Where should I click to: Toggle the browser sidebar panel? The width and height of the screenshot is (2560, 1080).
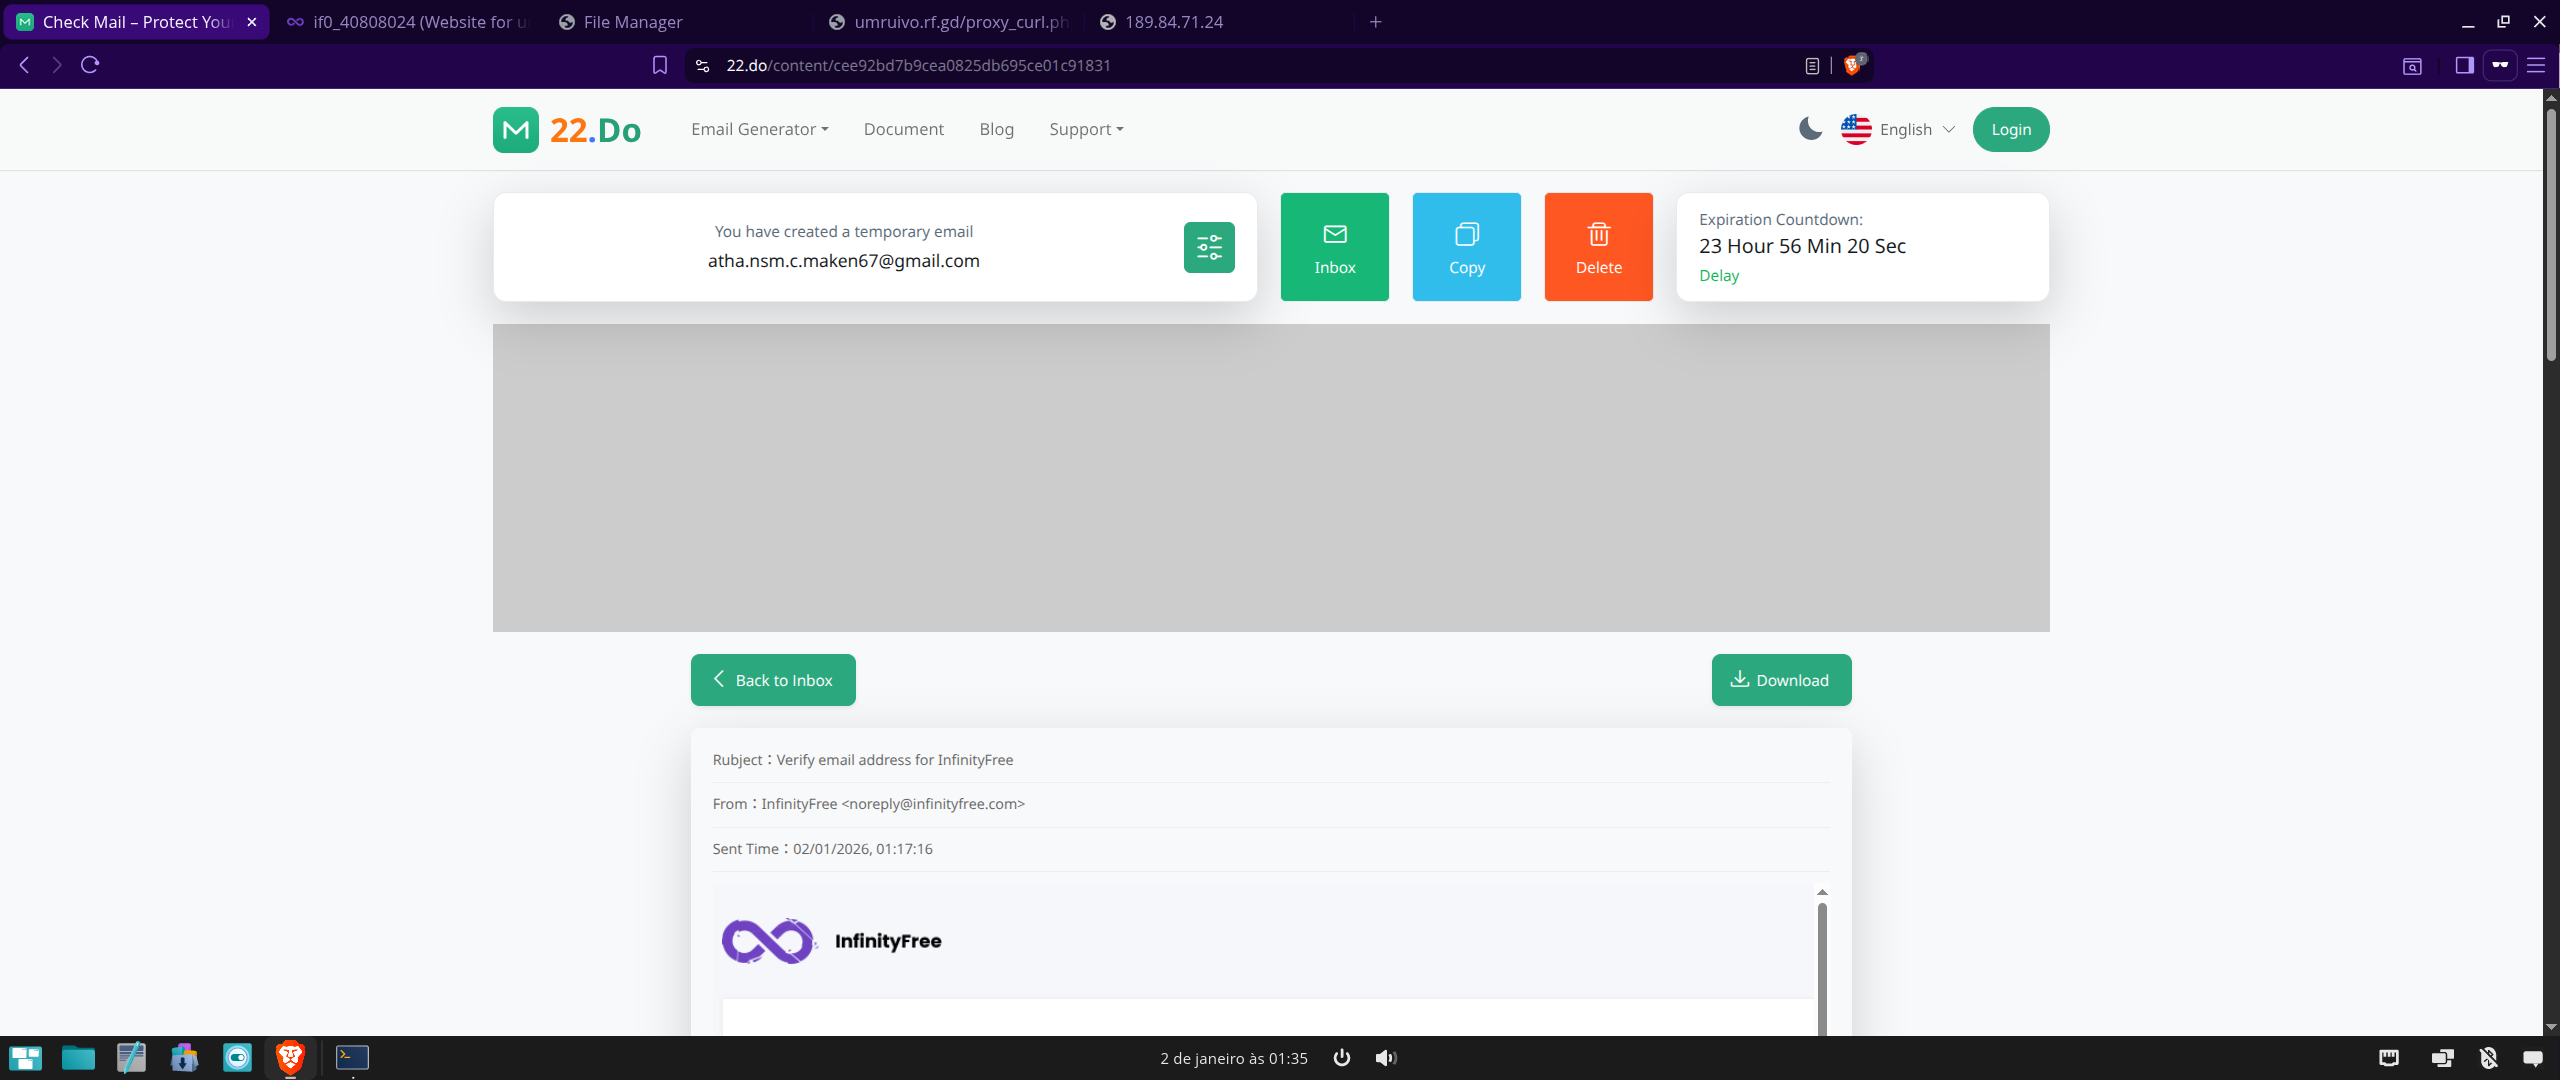tap(2464, 65)
